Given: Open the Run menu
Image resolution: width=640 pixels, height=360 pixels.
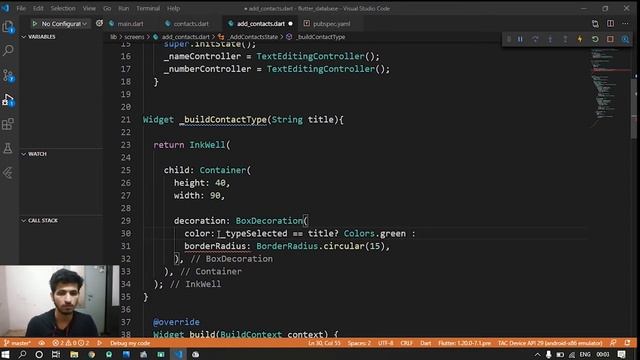Looking at the screenshot, I should pyautogui.click(x=123, y=8).
